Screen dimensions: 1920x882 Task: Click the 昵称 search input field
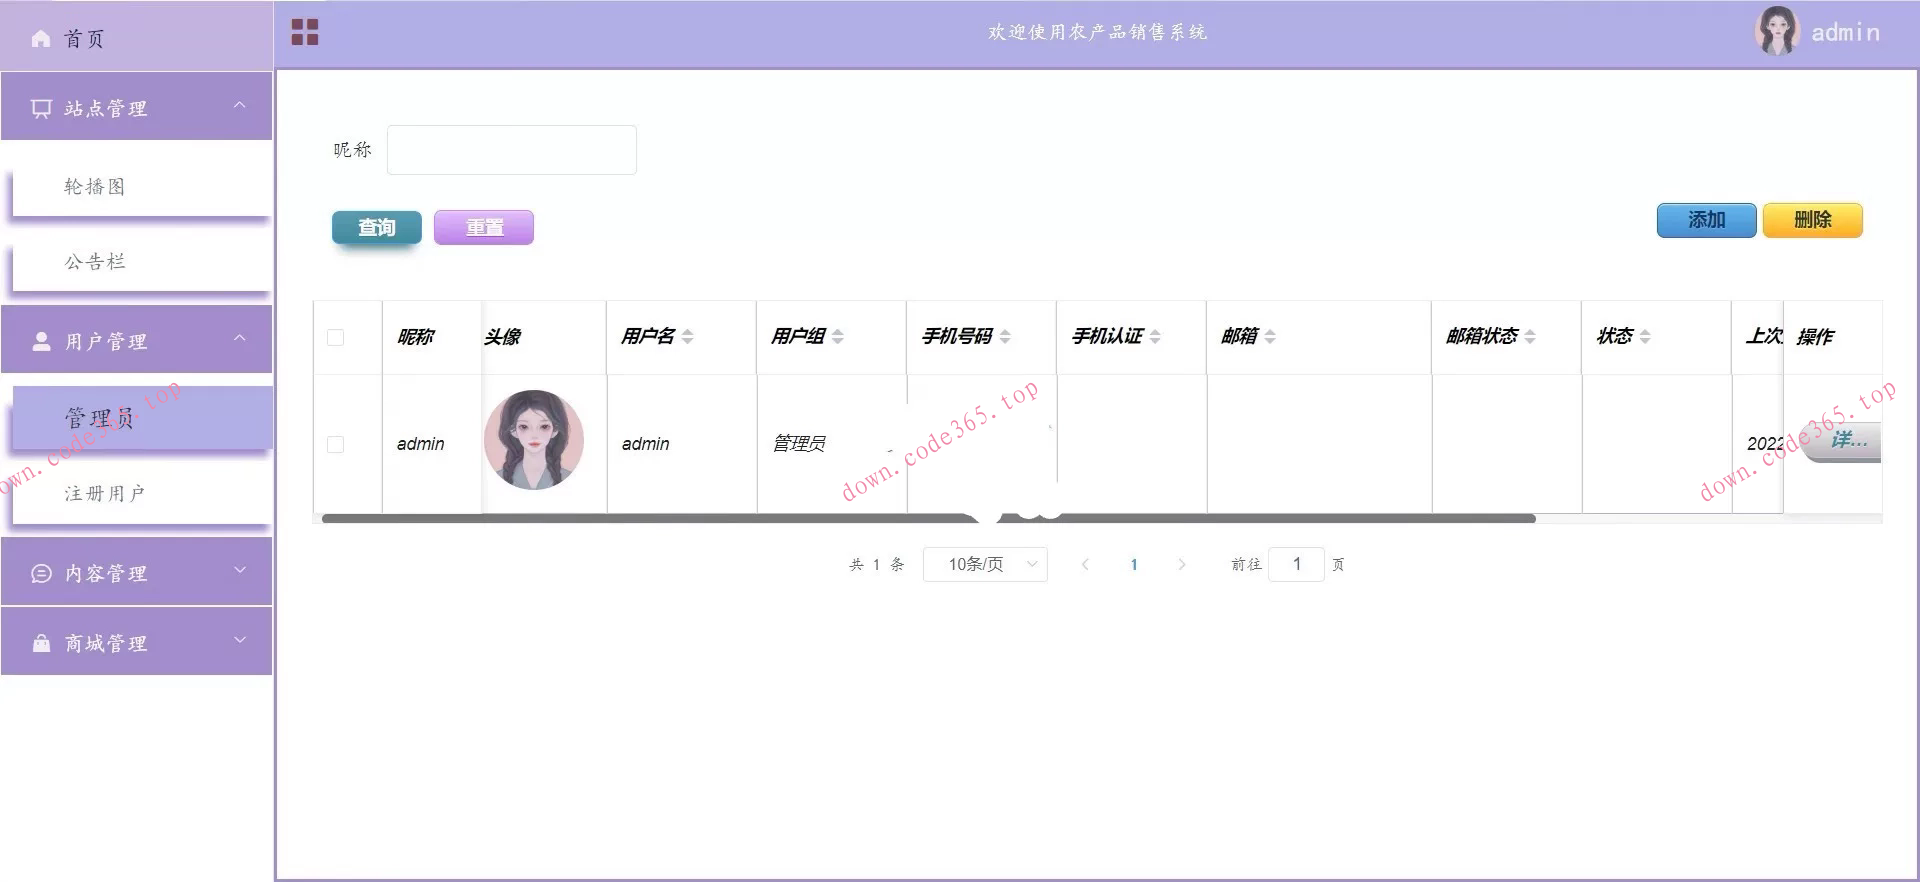coord(512,150)
